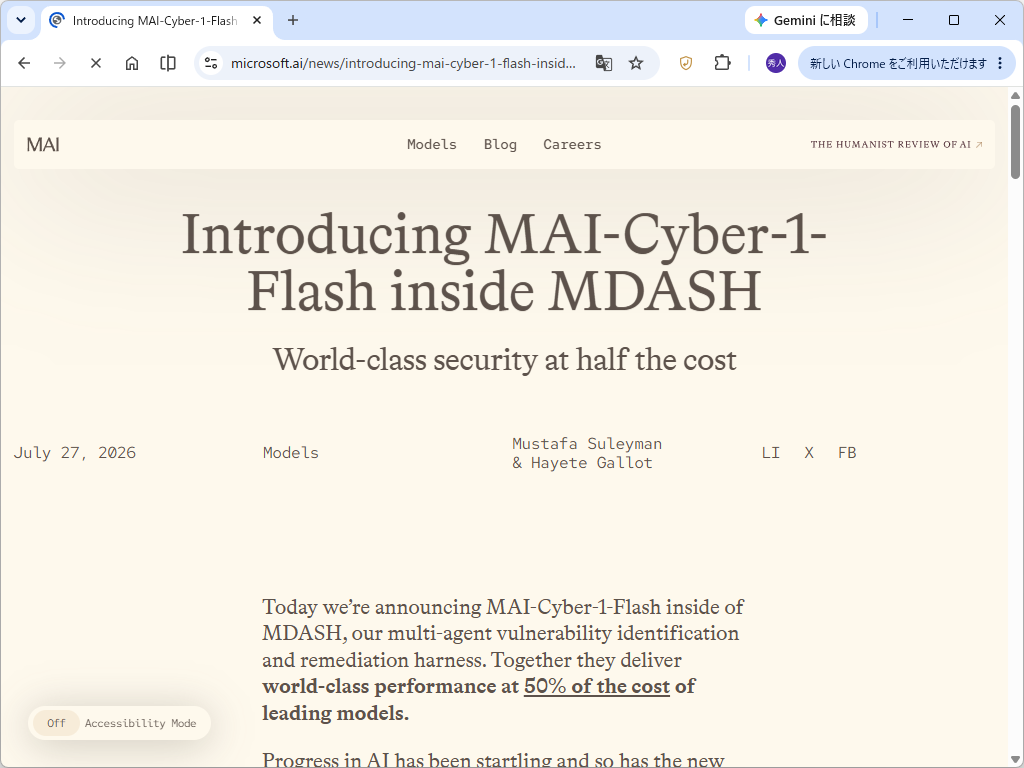Image resolution: width=1024 pixels, height=768 pixels.
Task: Close the MAI-Cyber-1-Flash tab
Action: [257, 20]
